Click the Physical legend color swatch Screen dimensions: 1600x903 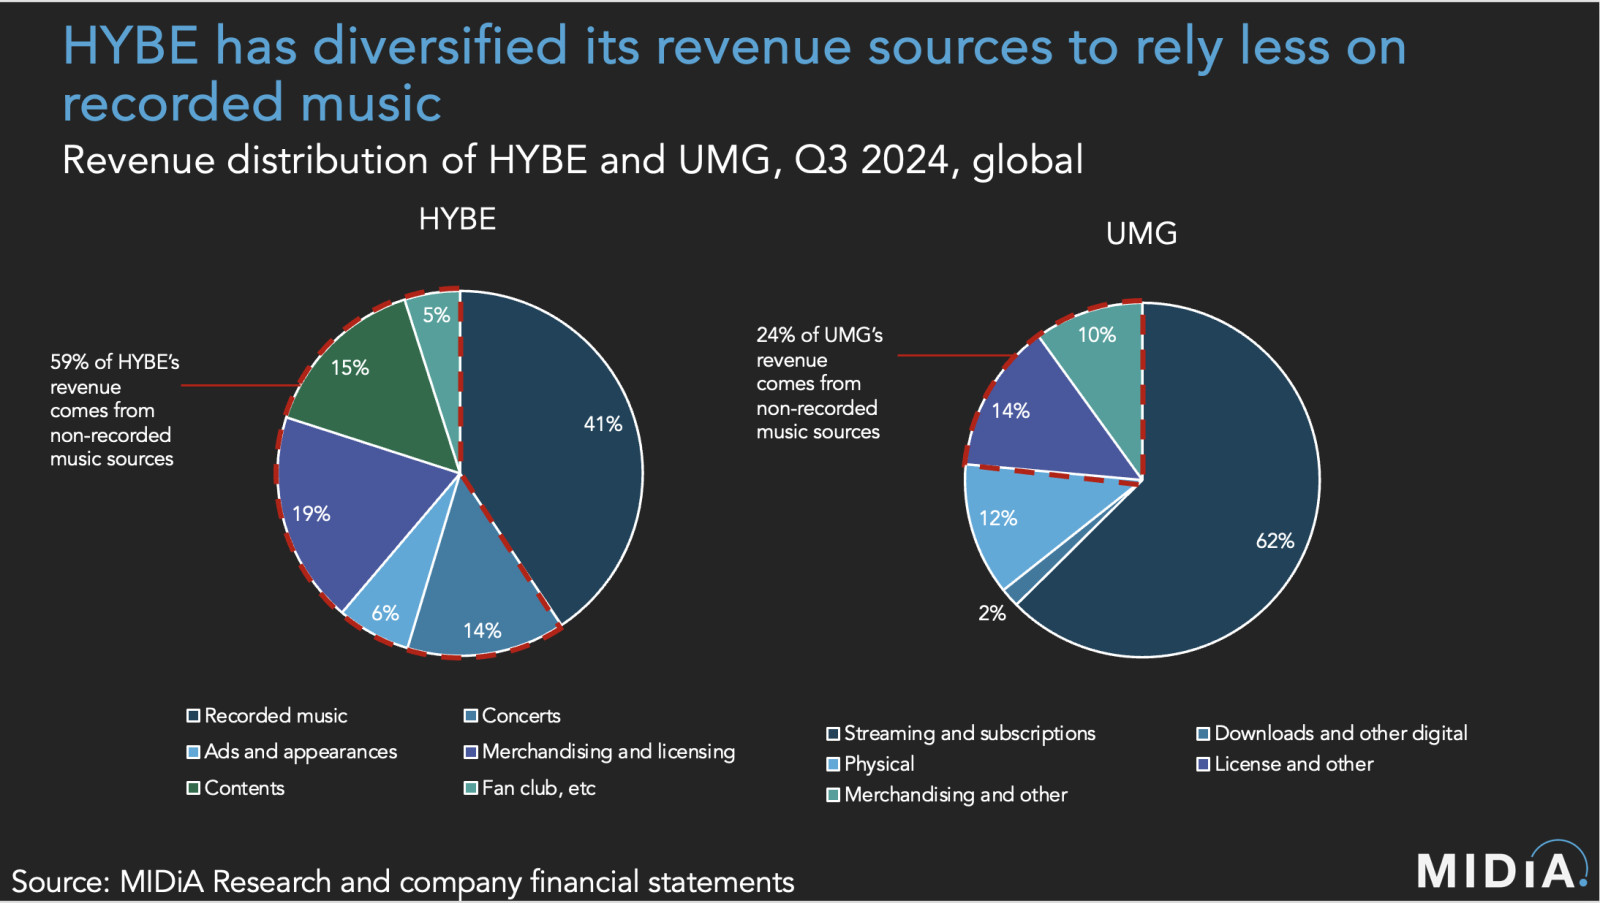tap(833, 765)
